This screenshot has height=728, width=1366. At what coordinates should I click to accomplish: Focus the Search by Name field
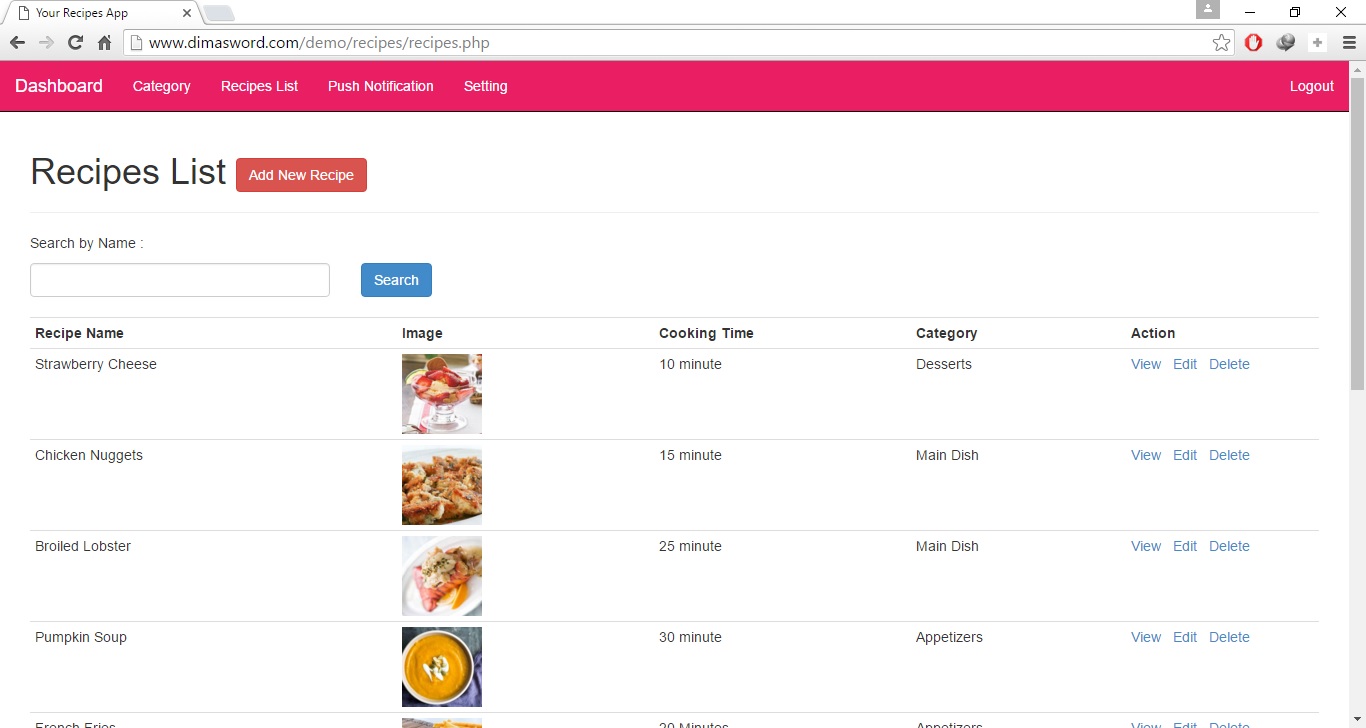(x=180, y=280)
